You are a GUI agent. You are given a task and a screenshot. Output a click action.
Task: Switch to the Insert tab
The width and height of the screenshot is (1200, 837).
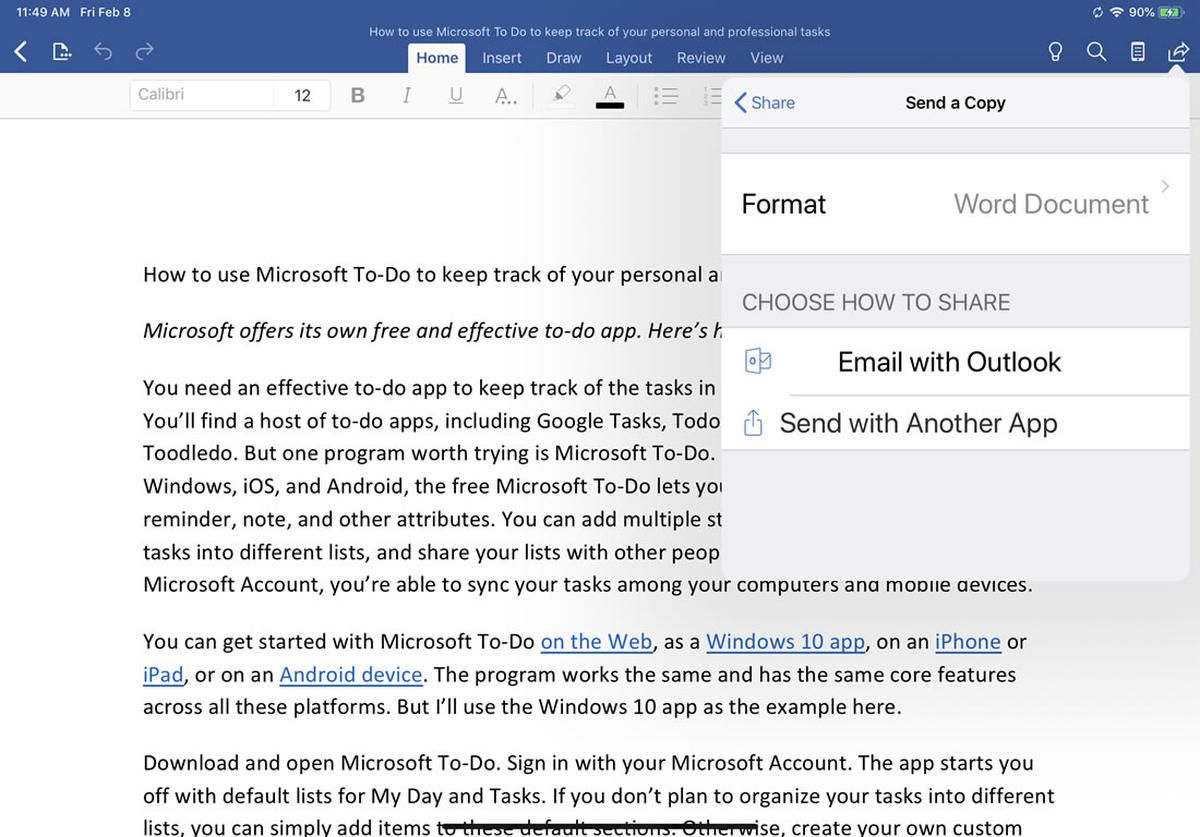pos(501,58)
